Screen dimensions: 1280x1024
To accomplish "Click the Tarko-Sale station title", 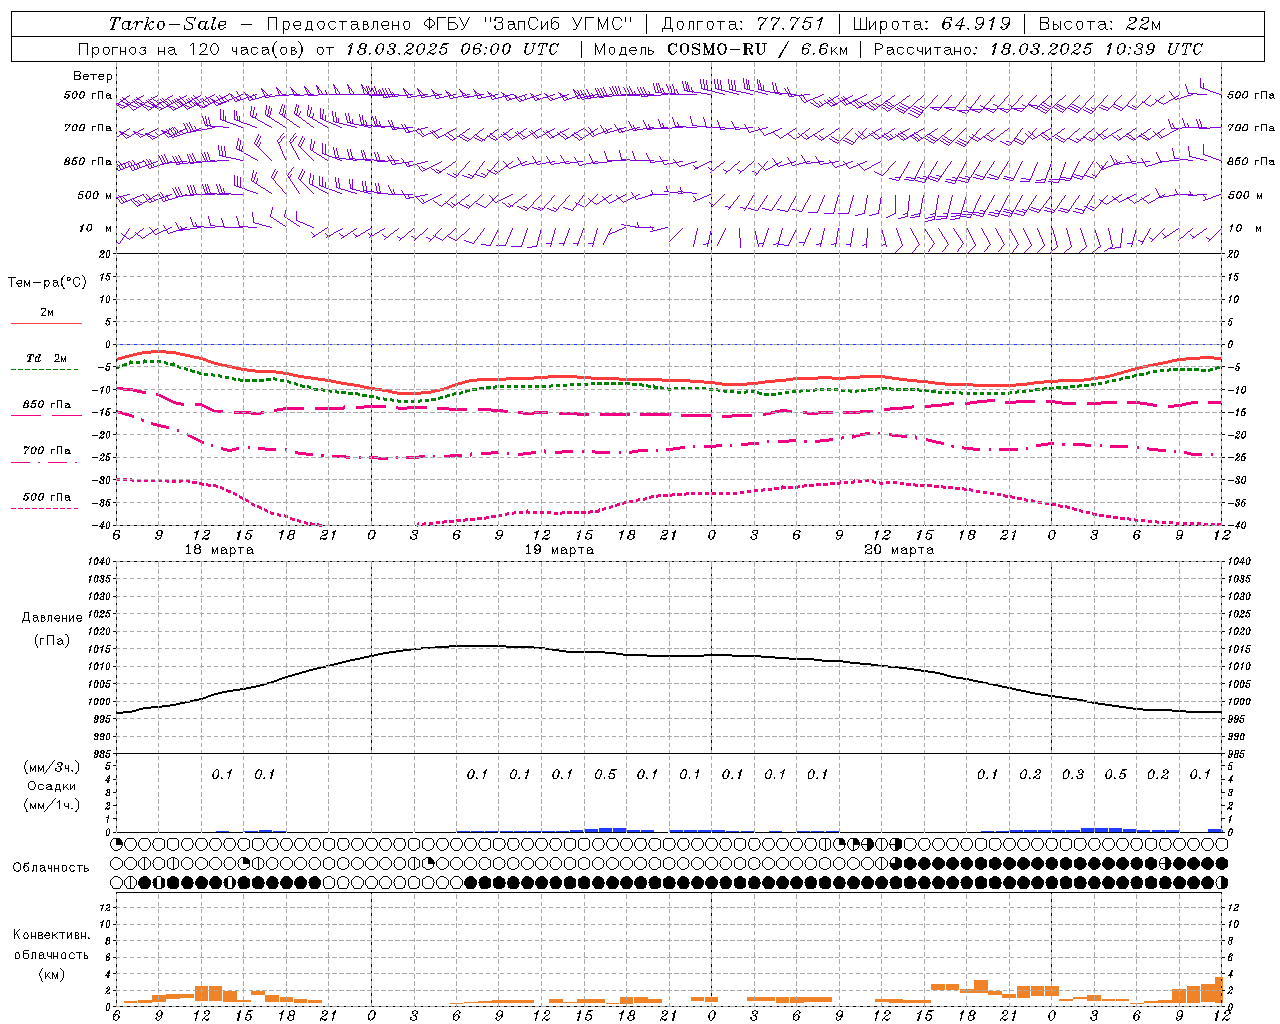I will coord(168,24).
